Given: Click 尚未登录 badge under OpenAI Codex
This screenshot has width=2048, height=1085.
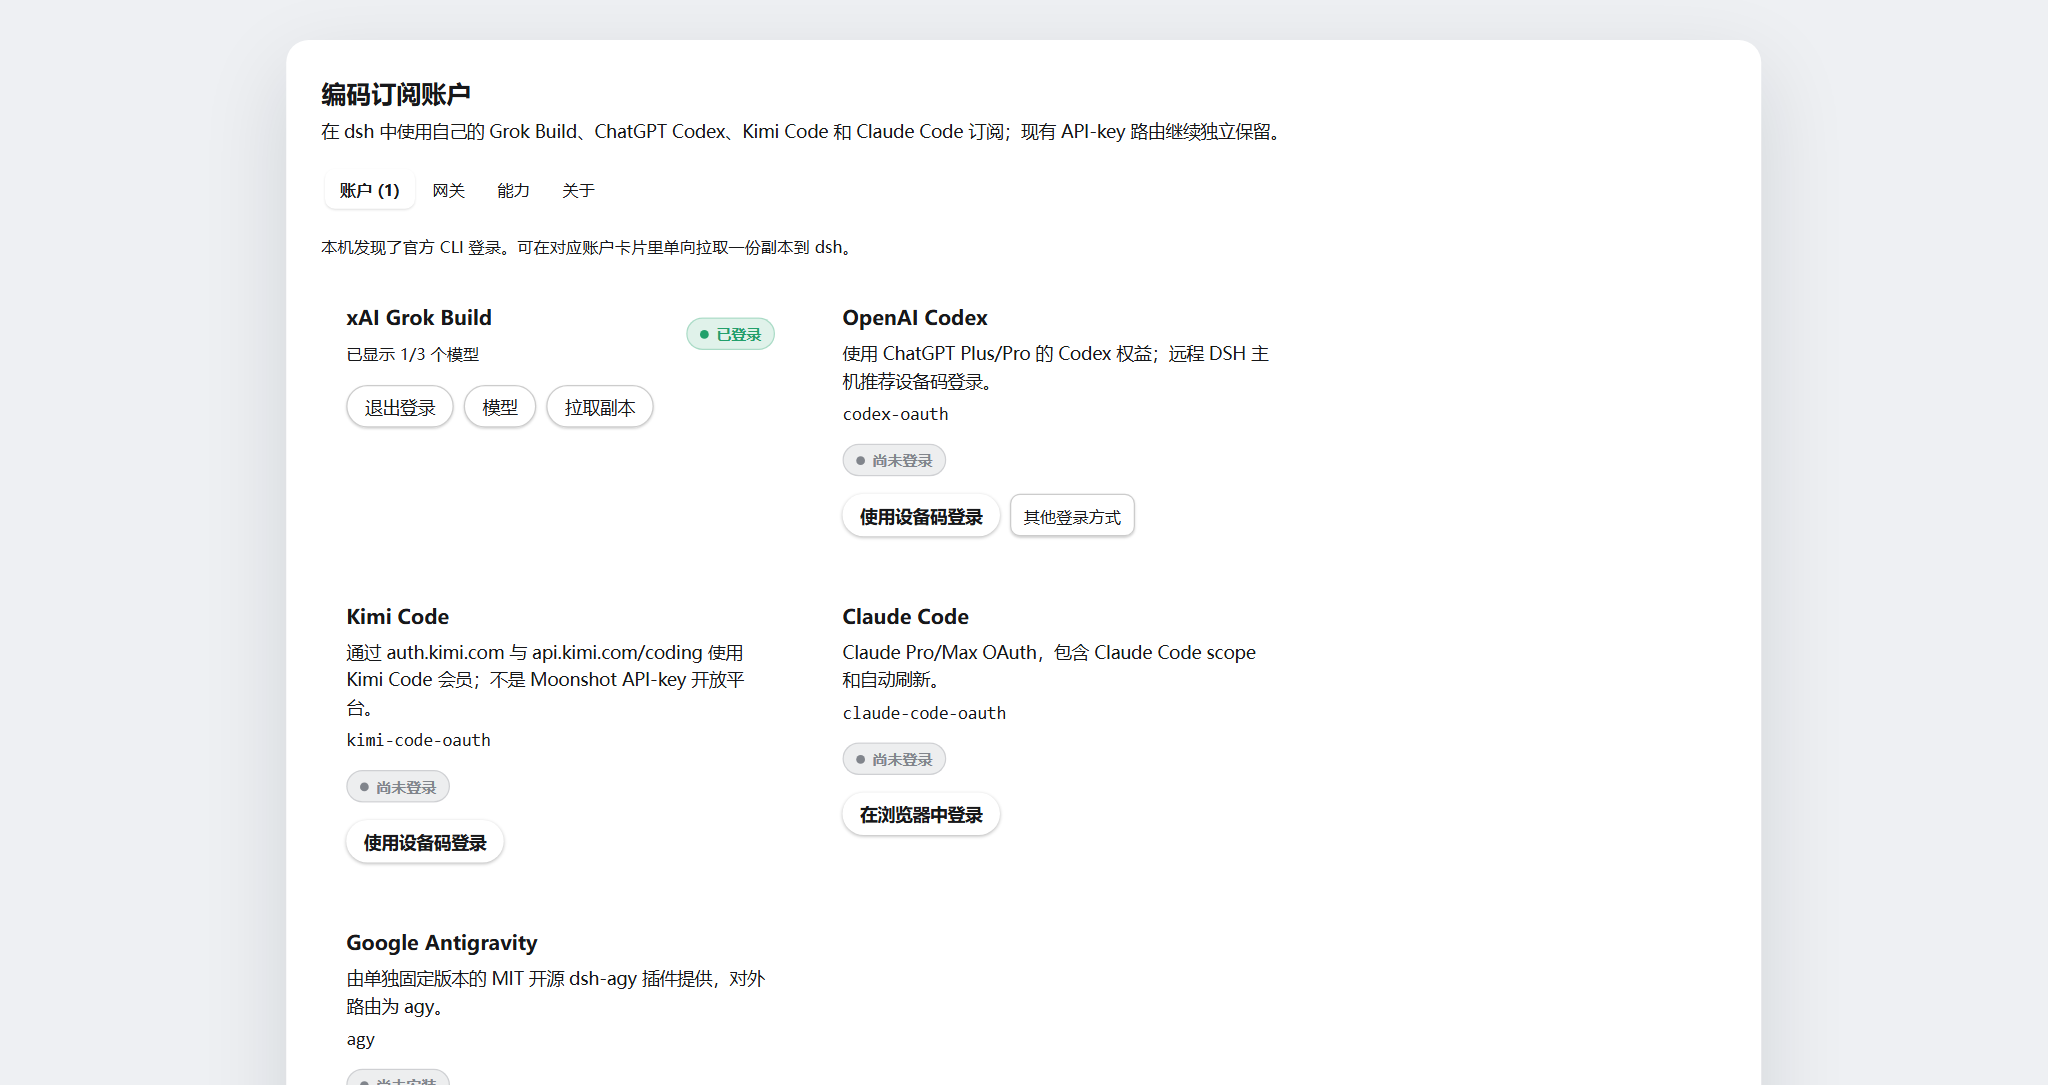Looking at the screenshot, I should coord(894,460).
